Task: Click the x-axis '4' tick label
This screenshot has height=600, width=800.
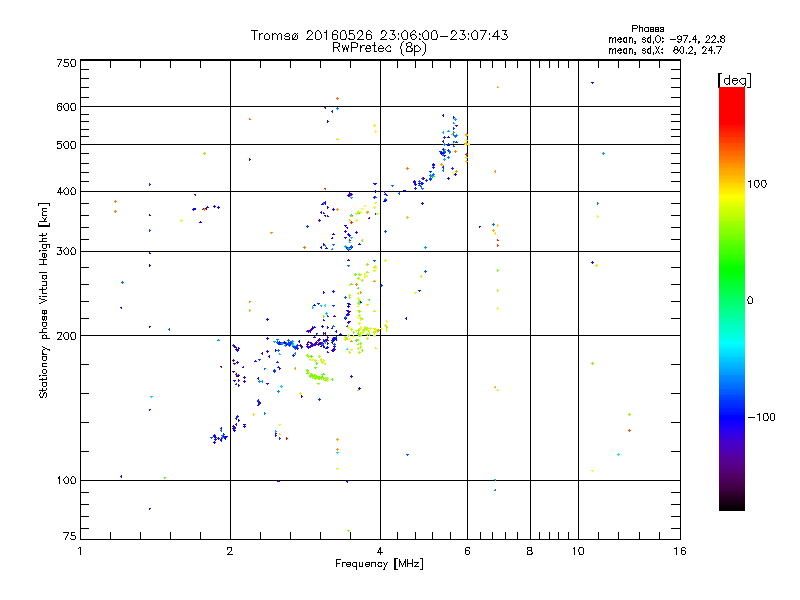Action: click(380, 551)
